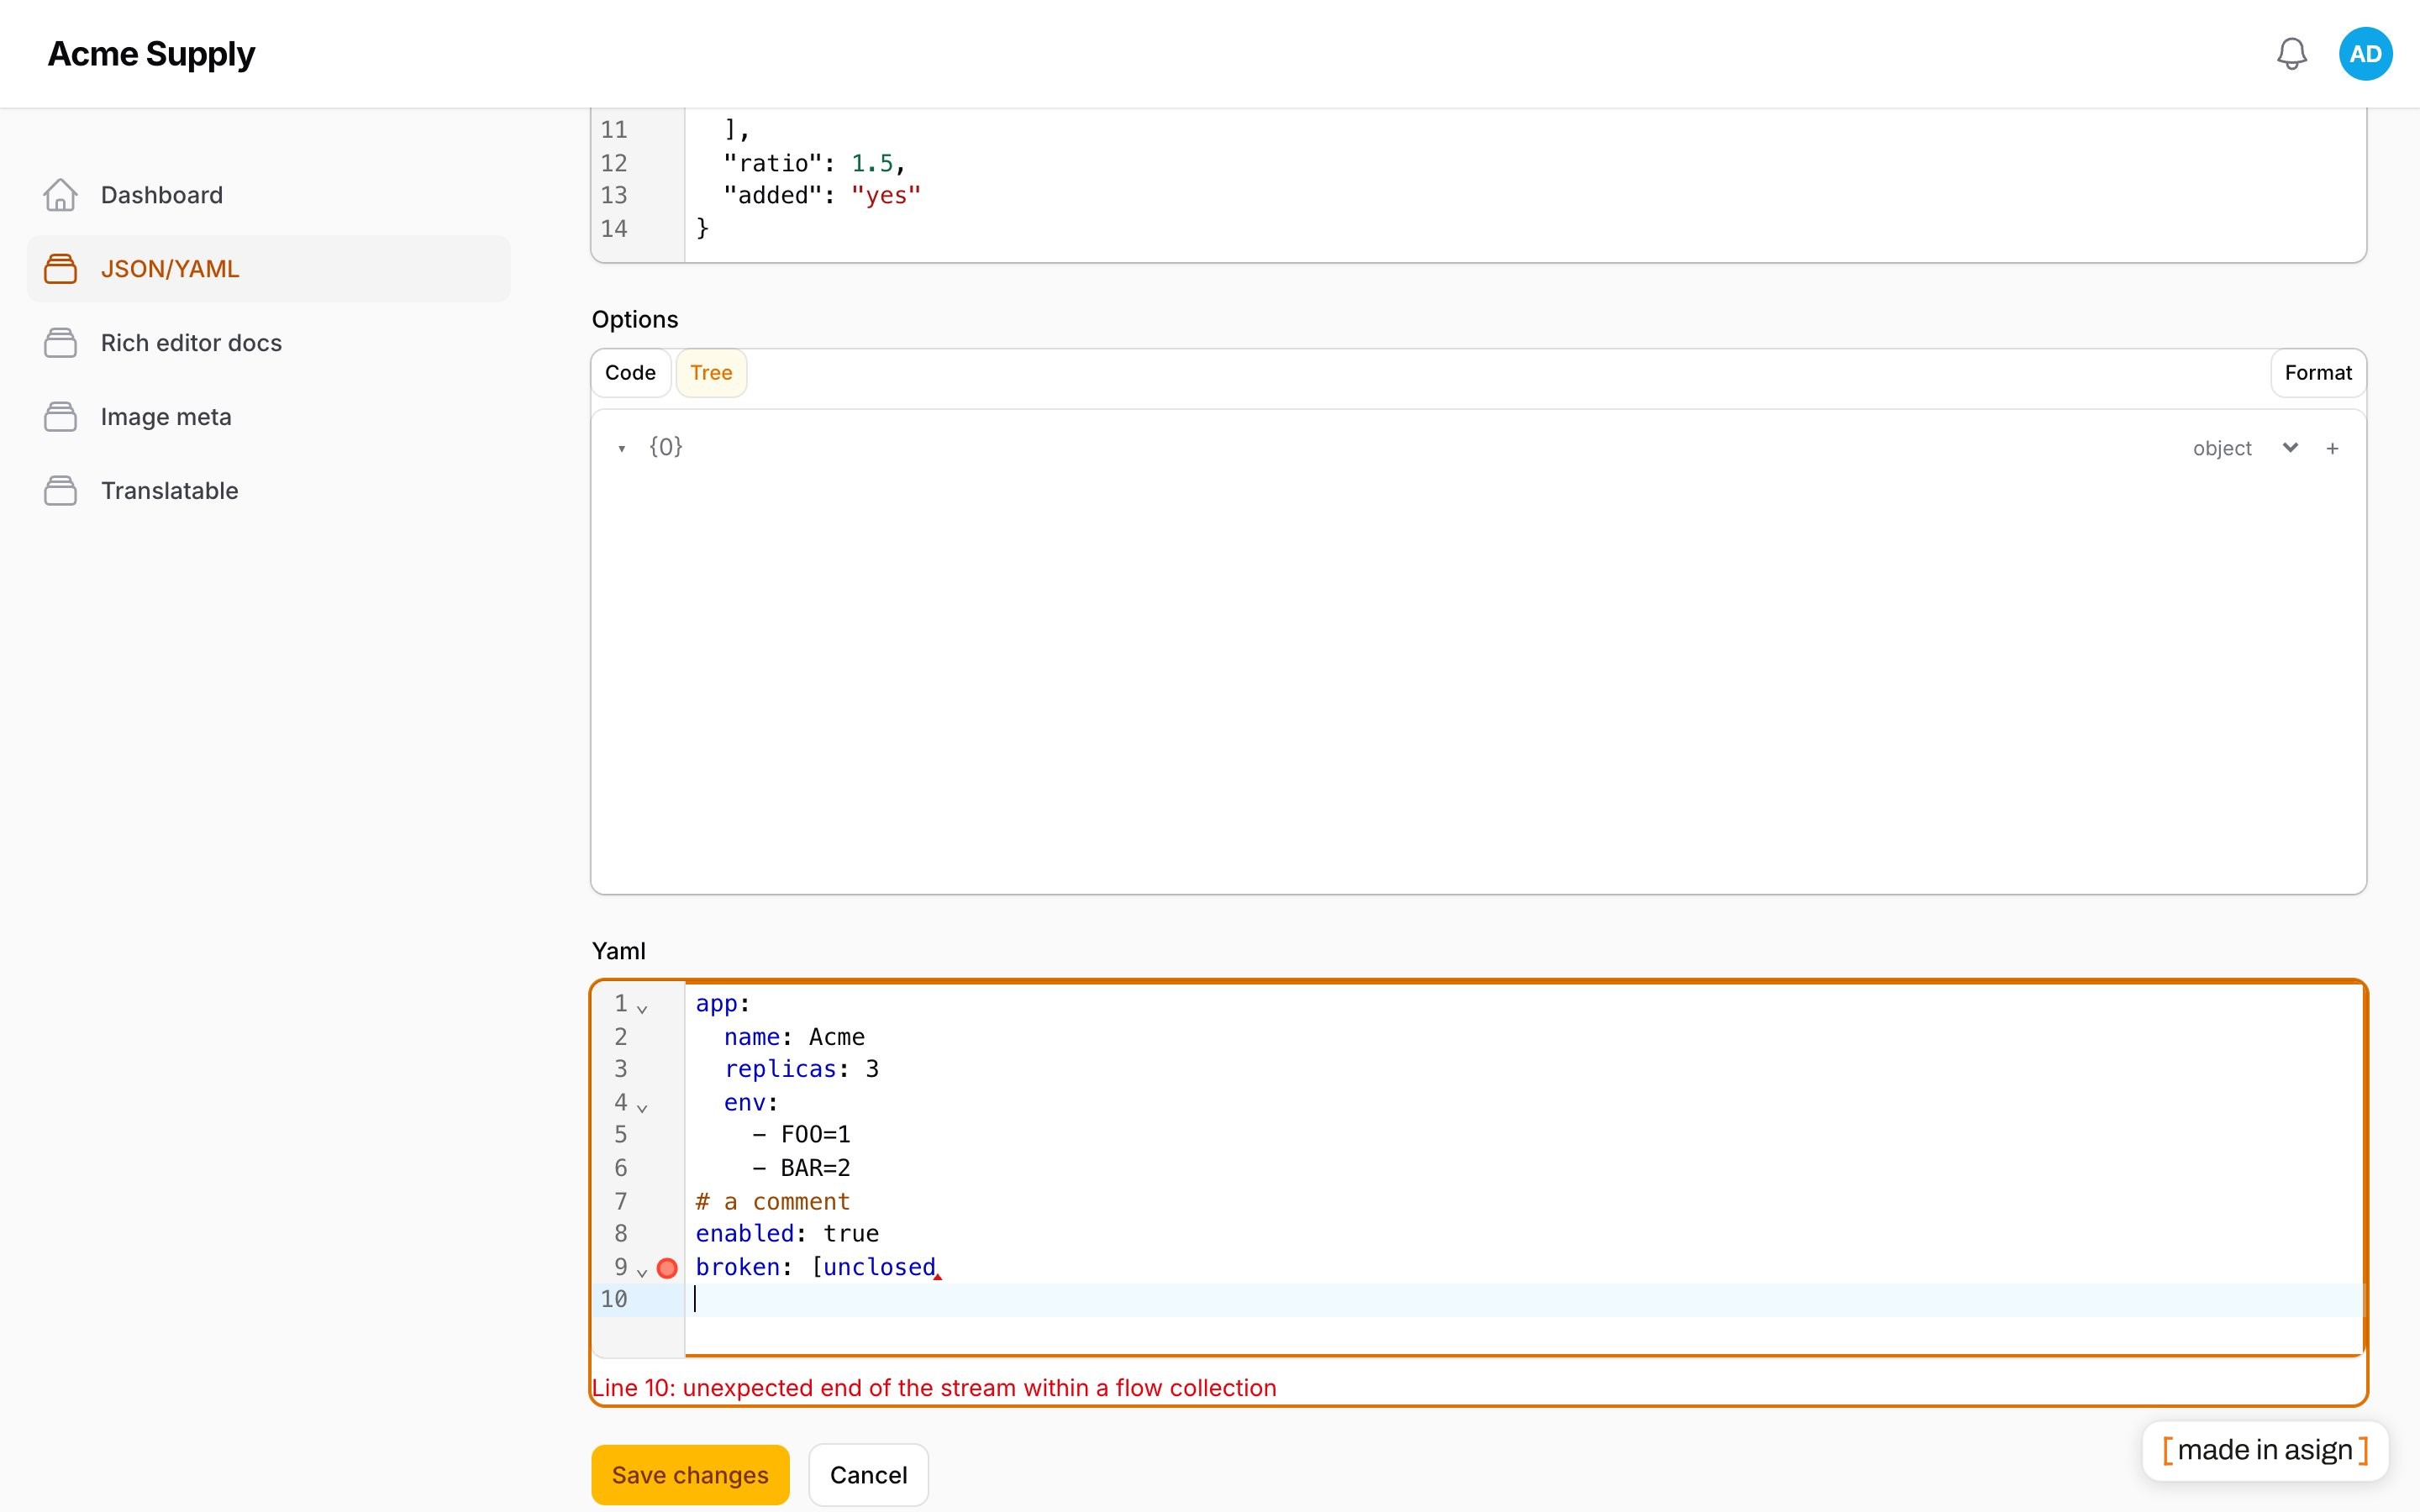2420x1512 pixels.
Task: Click Save changes
Action: pyautogui.click(x=690, y=1475)
